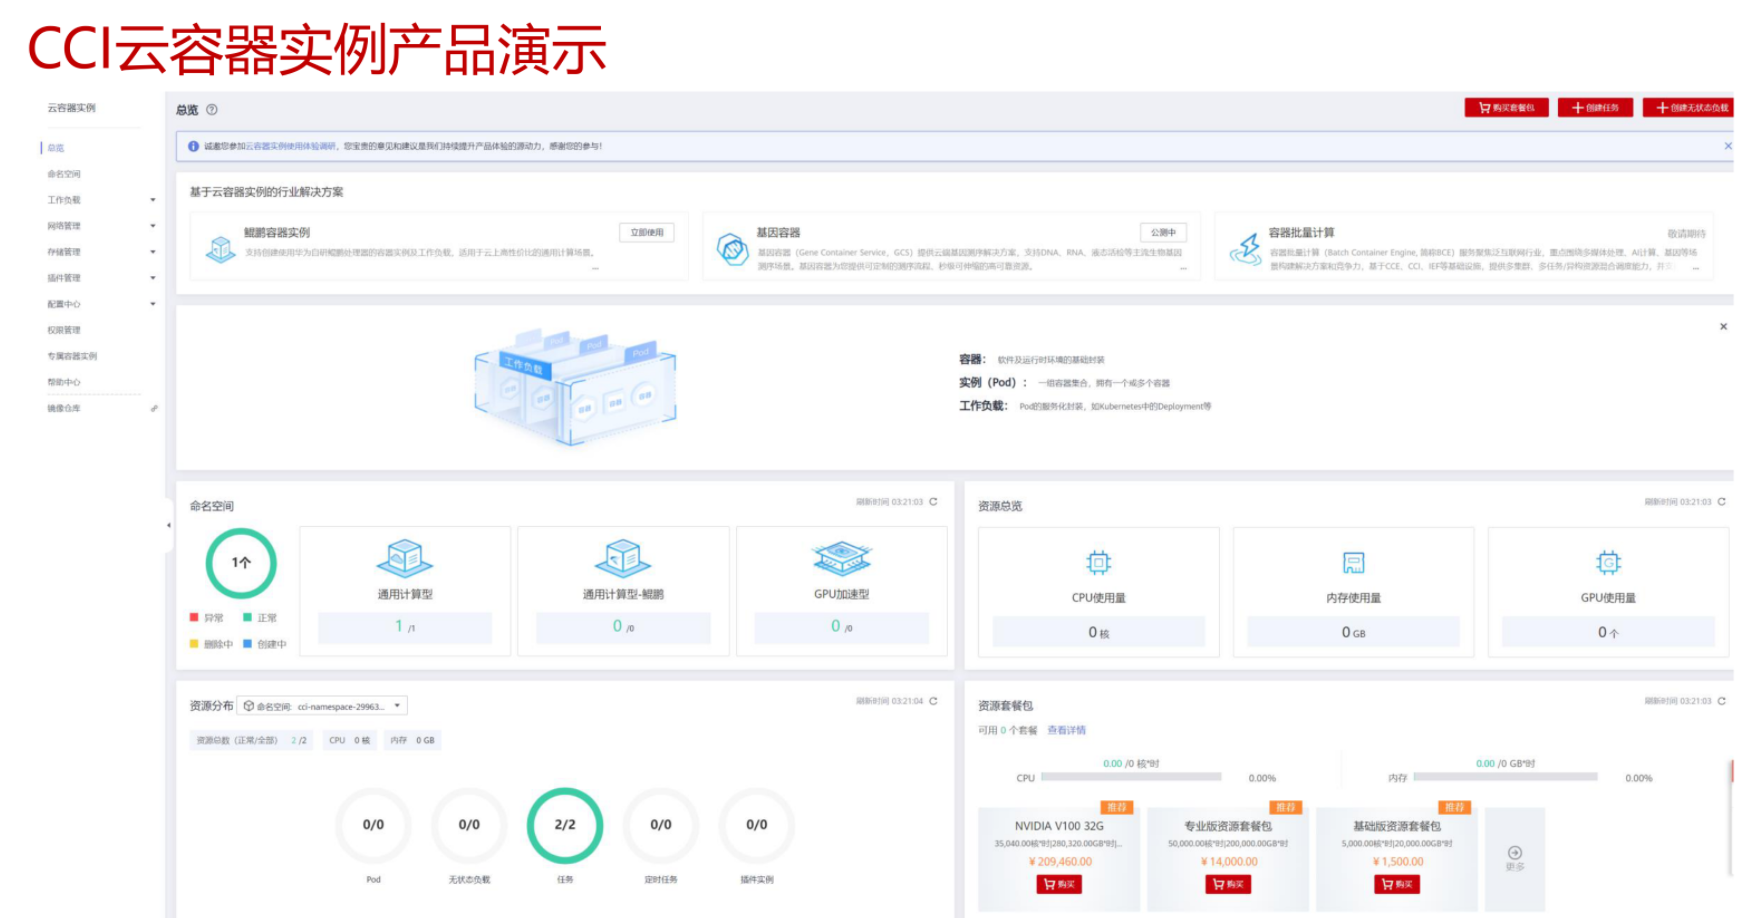1762x918 pixels.
Task: Expand the 基因容器 description ellipsis
Action: (1182, 267)
